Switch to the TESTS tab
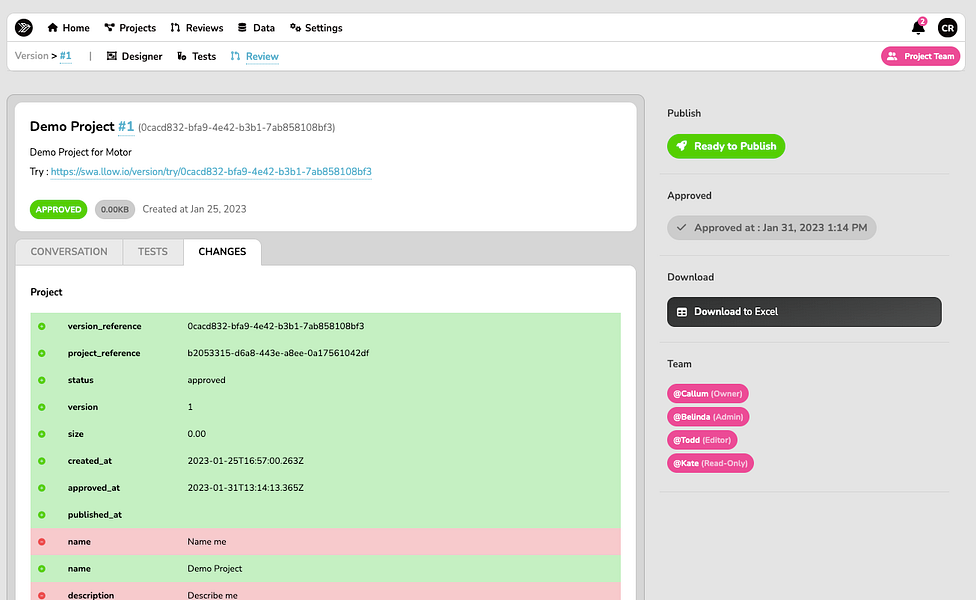The width and height of the screenshot is (976, 600). click(152, 251)
